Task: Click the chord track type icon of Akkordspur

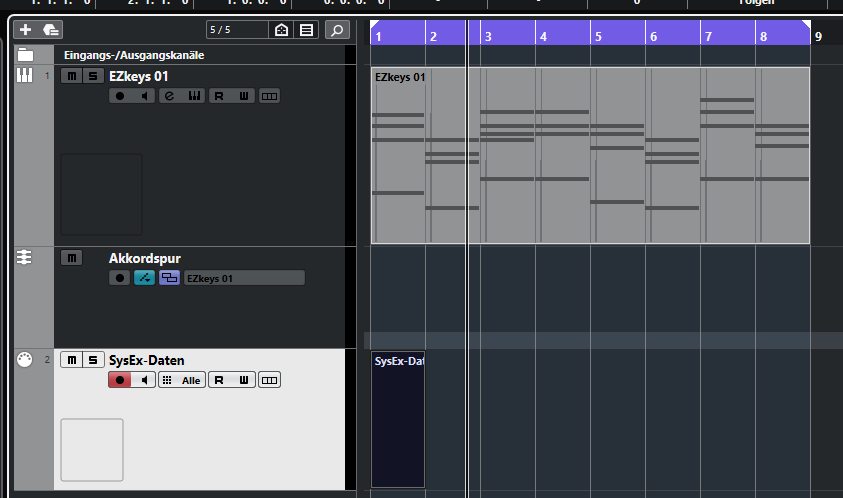Action: (x=25, y=257)
